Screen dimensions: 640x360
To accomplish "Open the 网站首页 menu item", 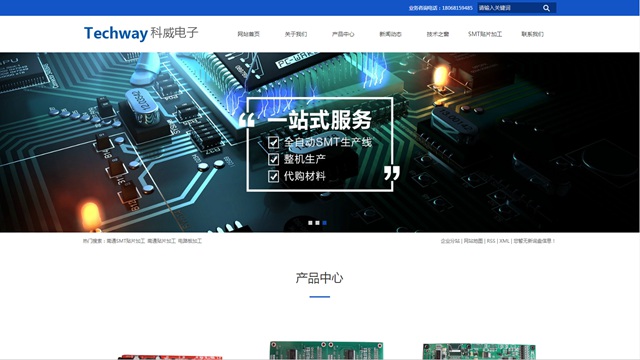I will click(x=249, y=34).
